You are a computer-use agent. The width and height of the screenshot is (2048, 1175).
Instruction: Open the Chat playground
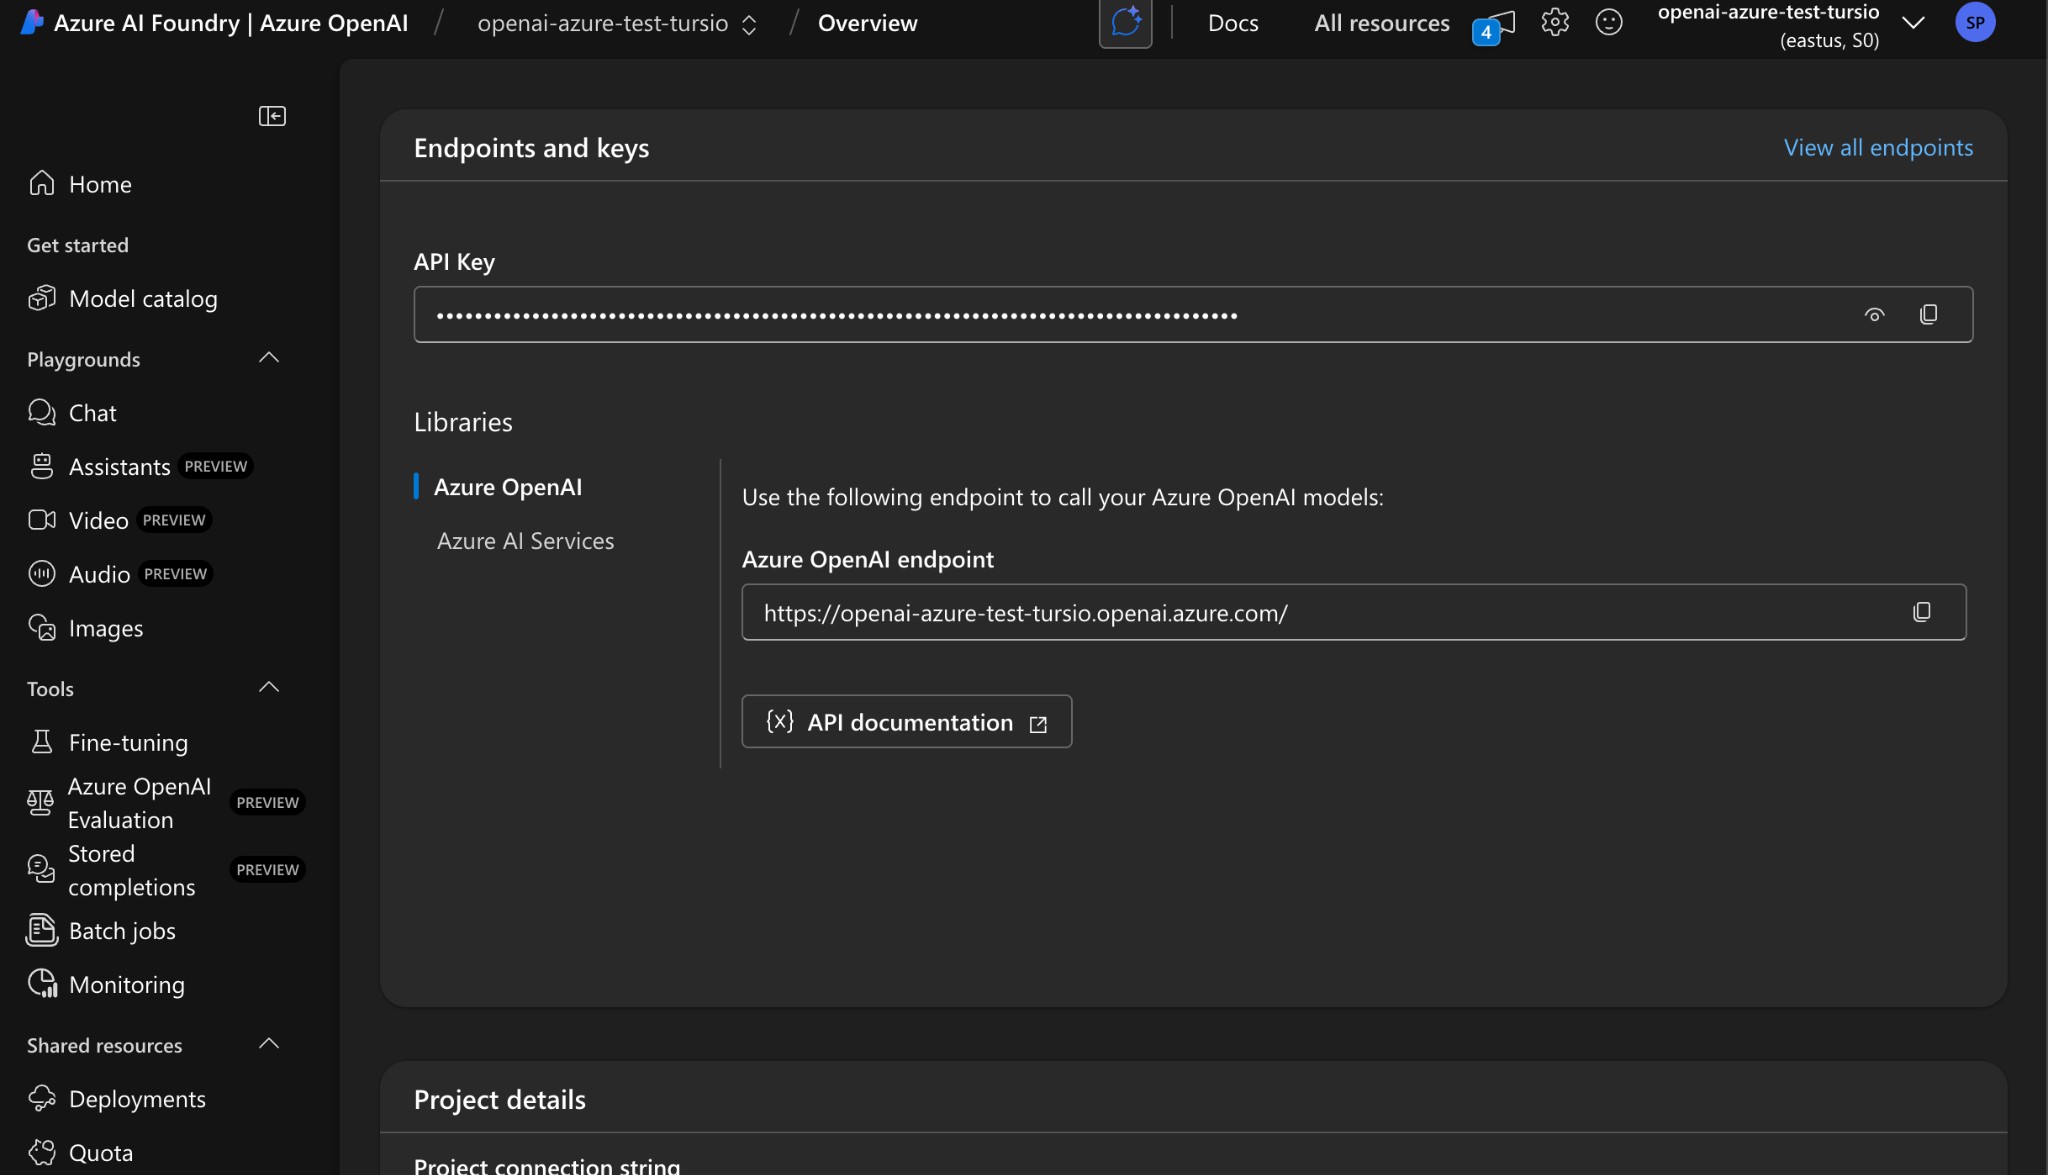[x=91, y=412]
